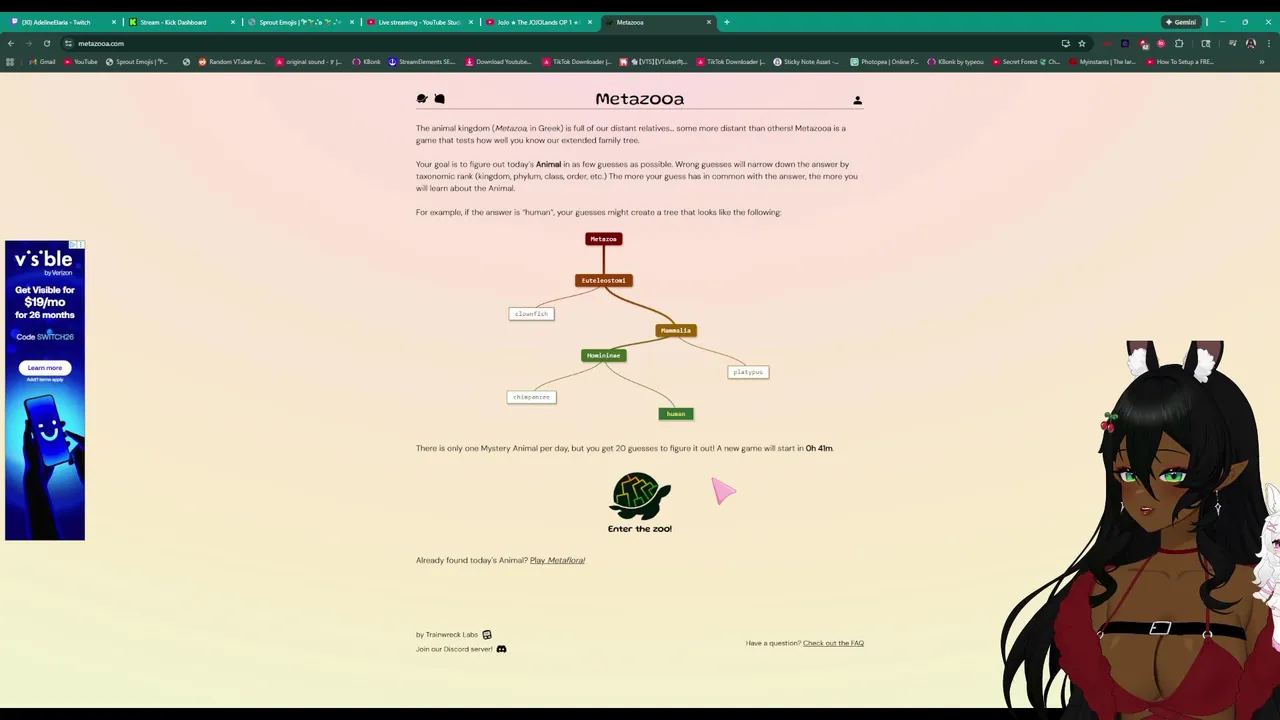
Task: Click the Metazoa node in example tree
Action: tap(604, 239)
